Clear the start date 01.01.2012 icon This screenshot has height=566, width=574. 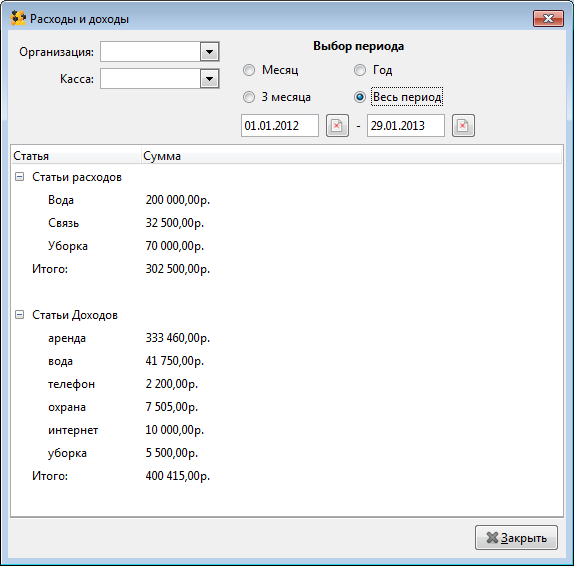coord(337,126)
